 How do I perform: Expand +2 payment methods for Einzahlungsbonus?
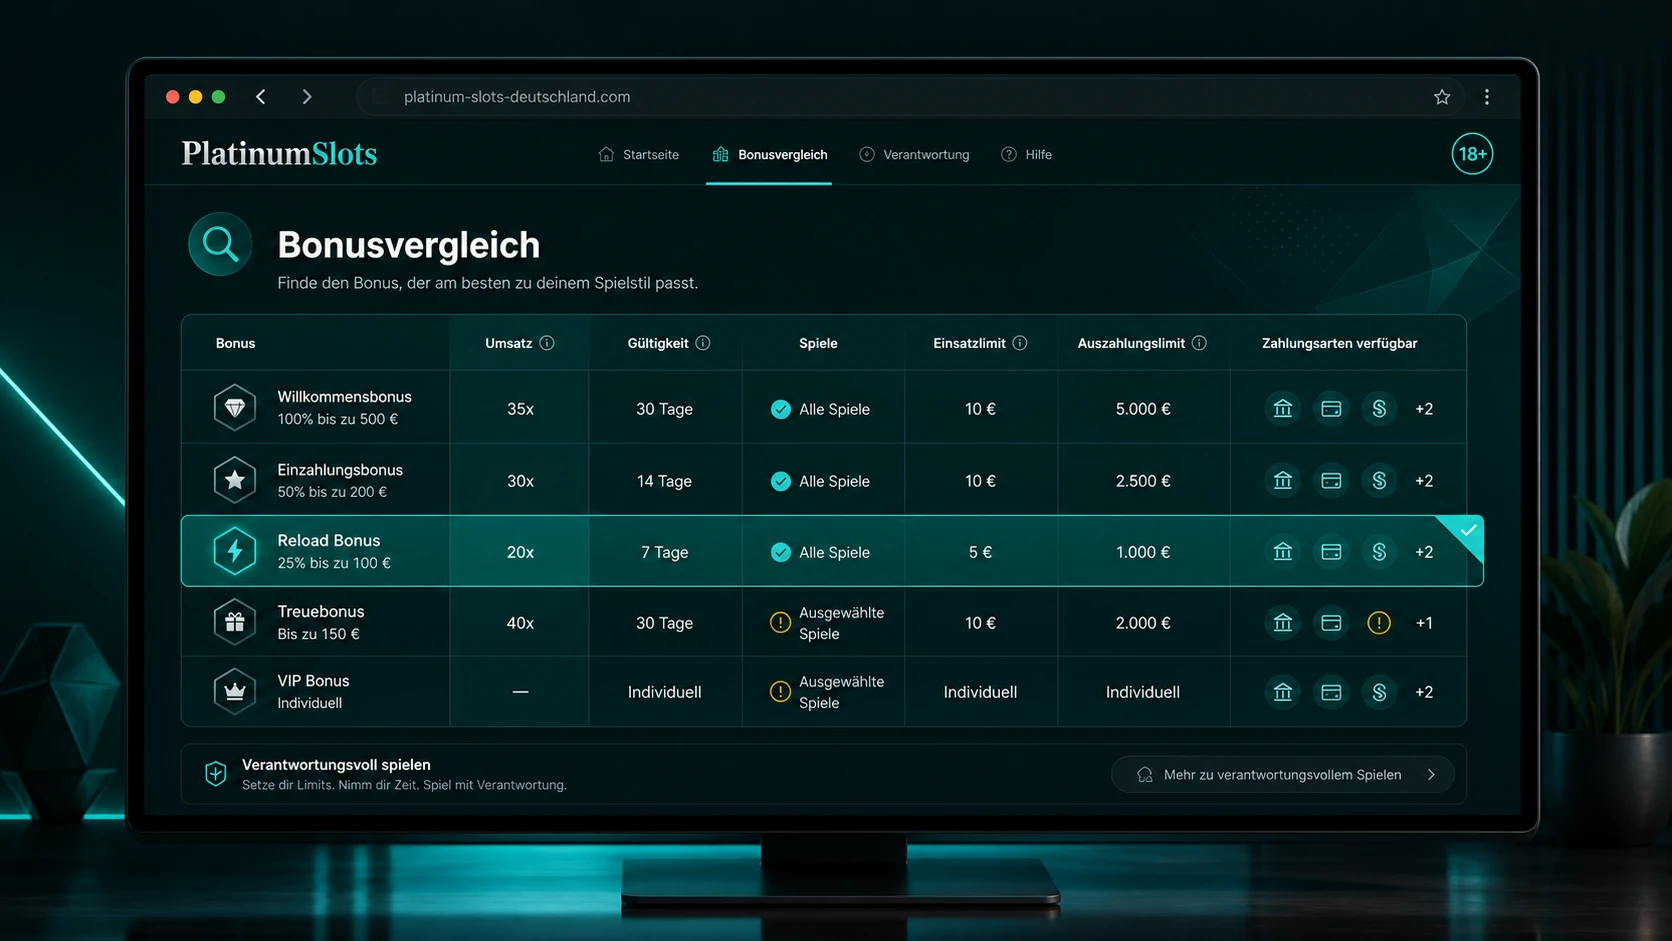pyautogui.click(x=1424, y=480)
